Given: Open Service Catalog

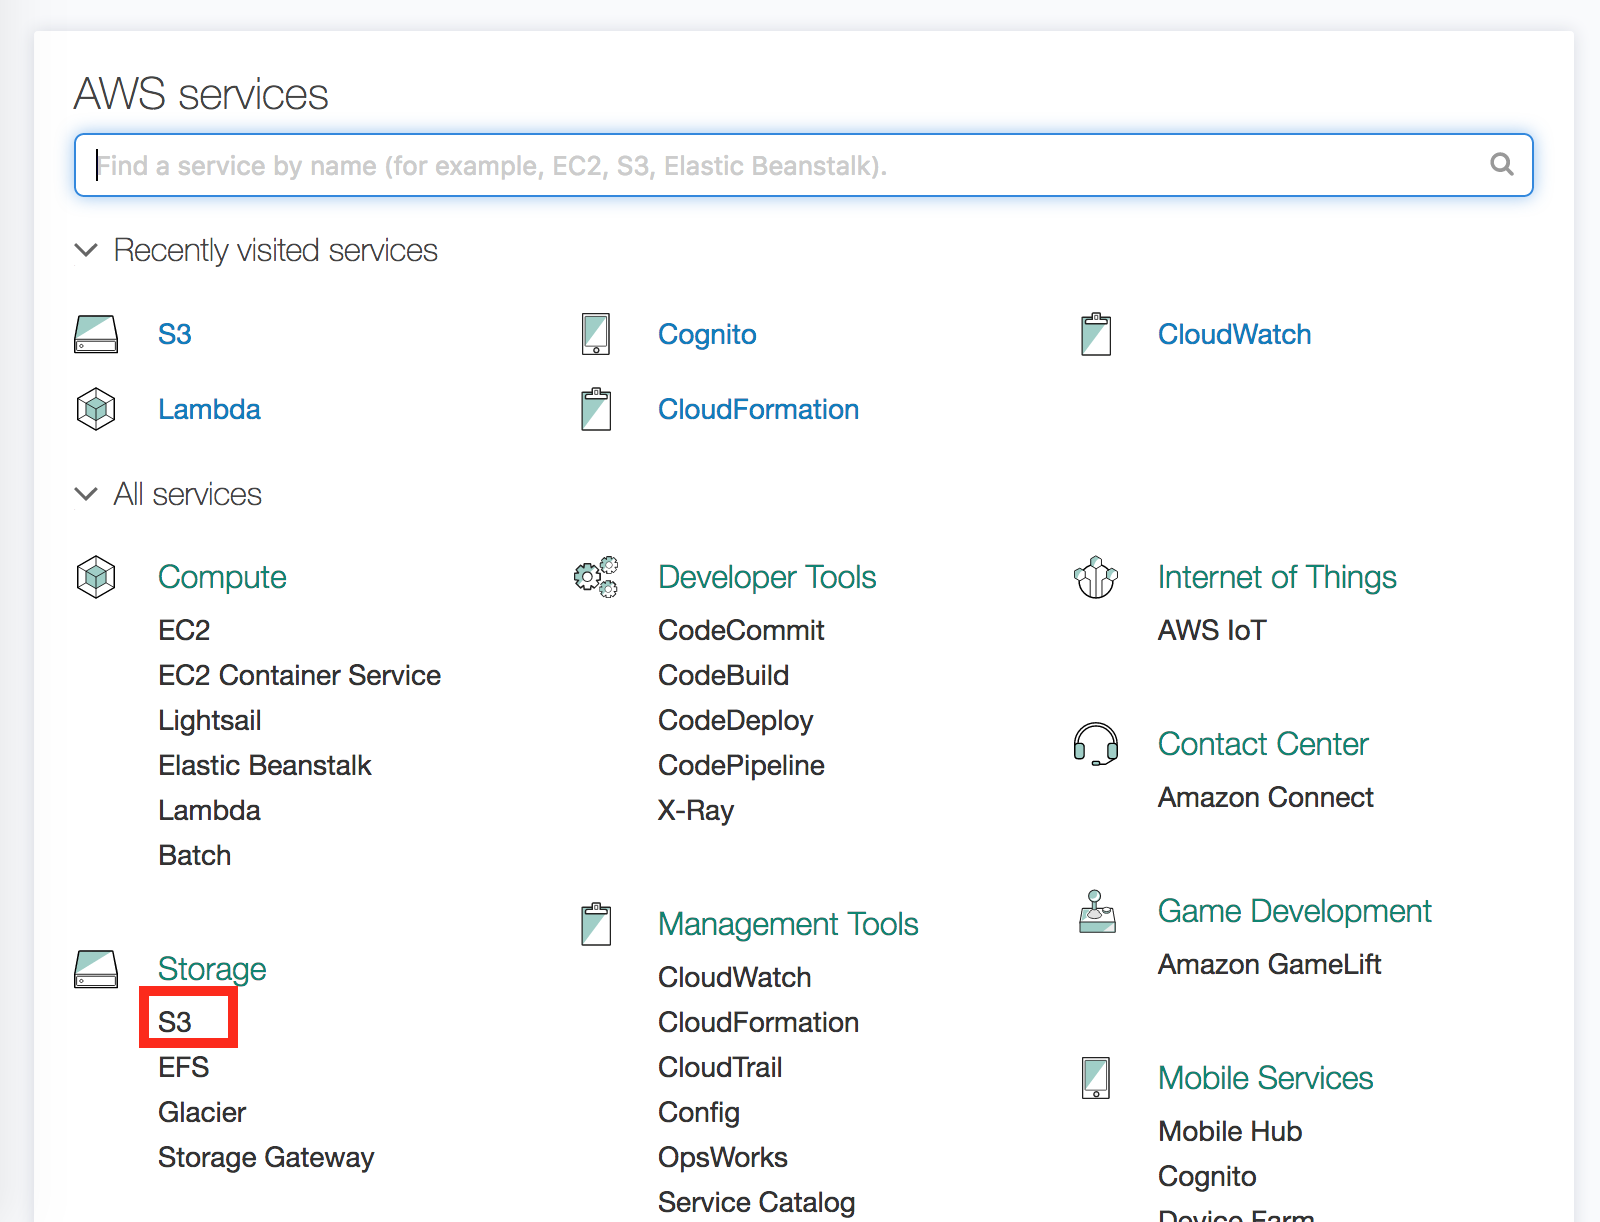Looking at the screenshot, I should (757, 1202).
